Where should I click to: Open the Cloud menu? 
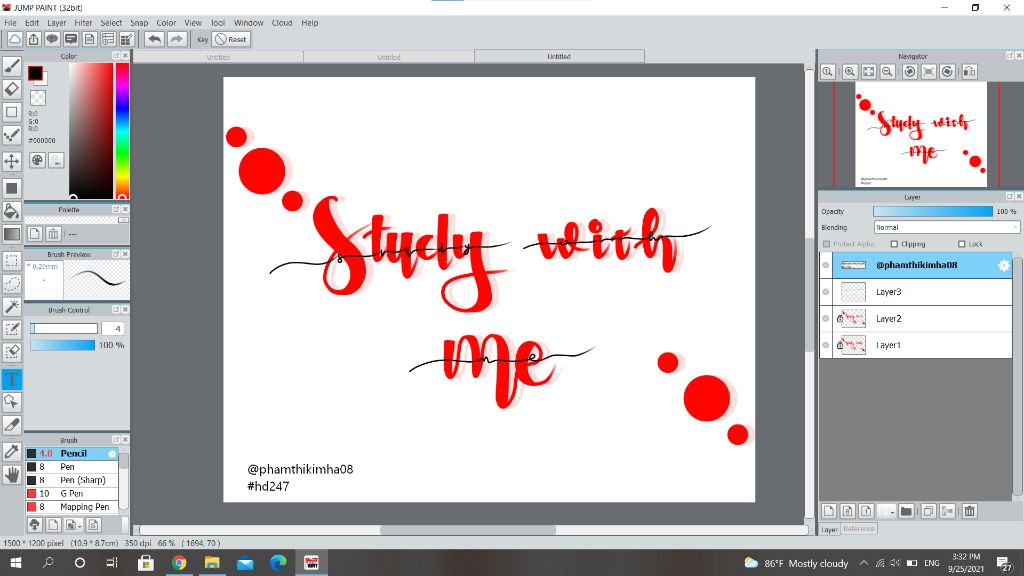coord(282,23)
